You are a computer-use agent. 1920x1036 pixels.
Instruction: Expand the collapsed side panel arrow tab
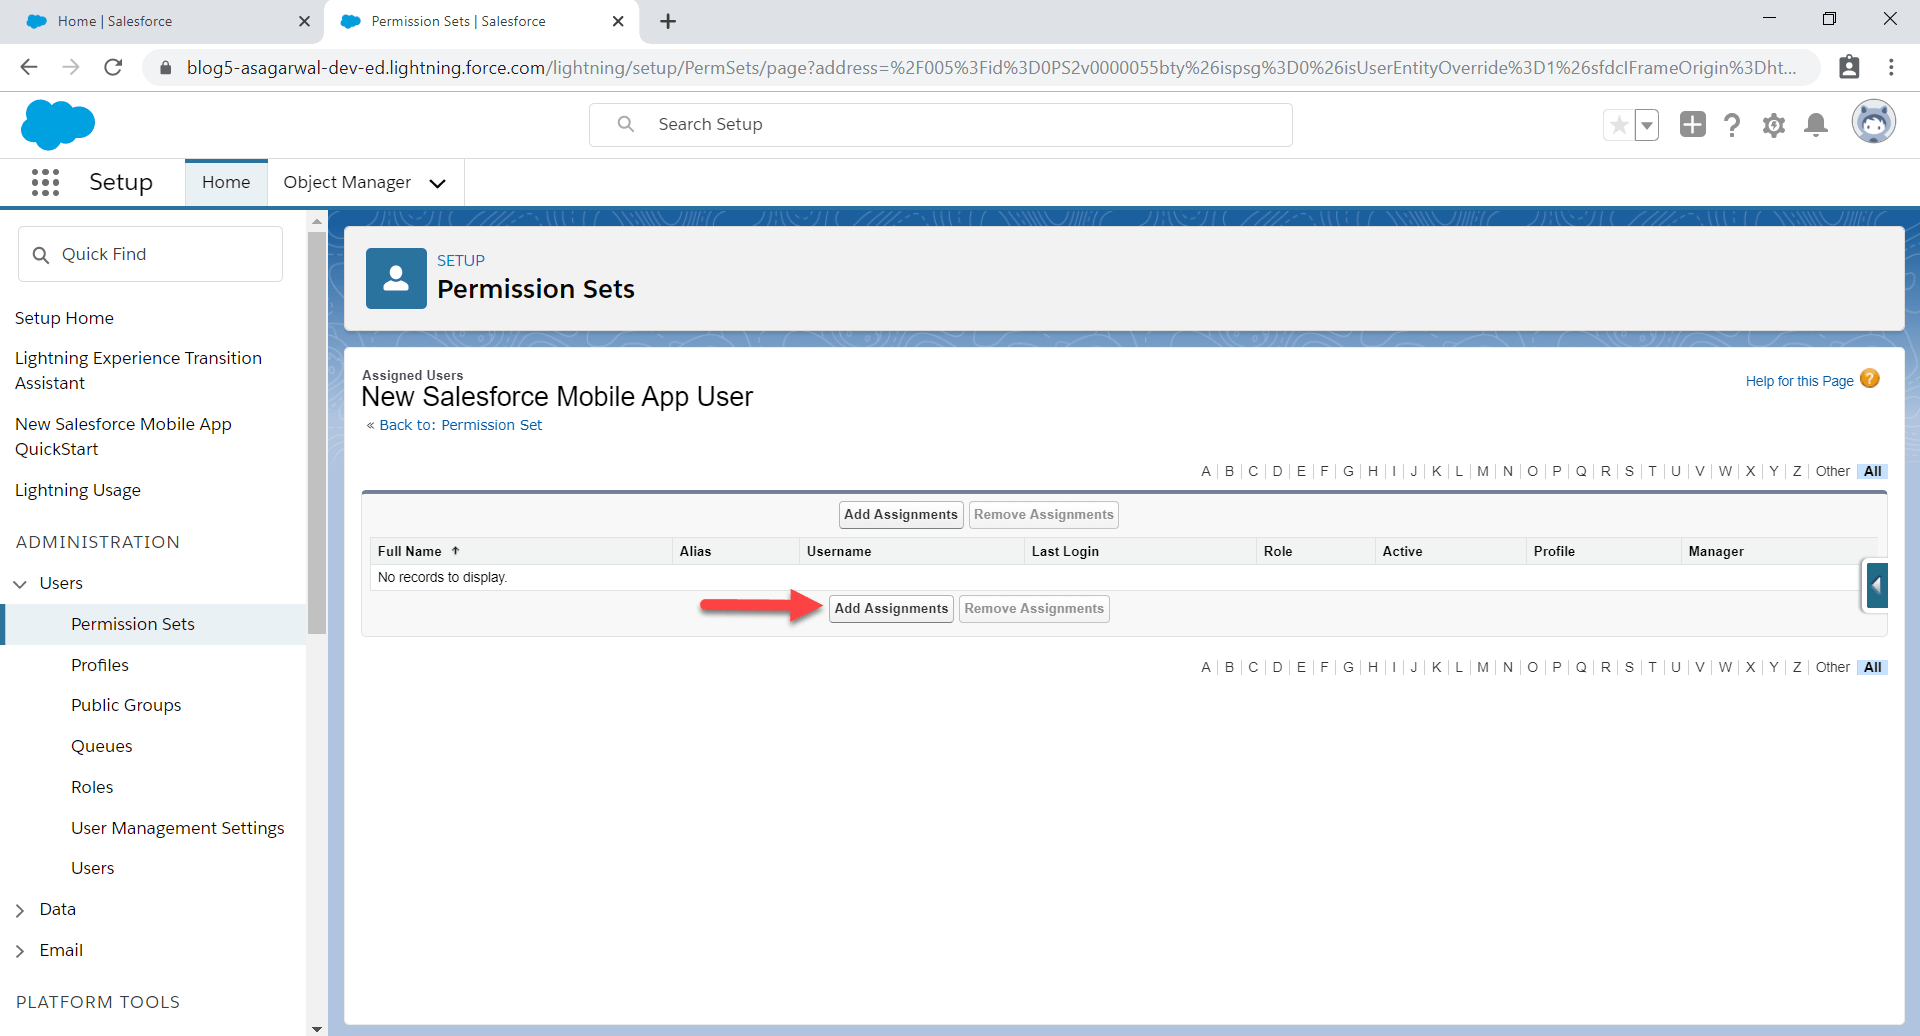(x=1877, y=586)
